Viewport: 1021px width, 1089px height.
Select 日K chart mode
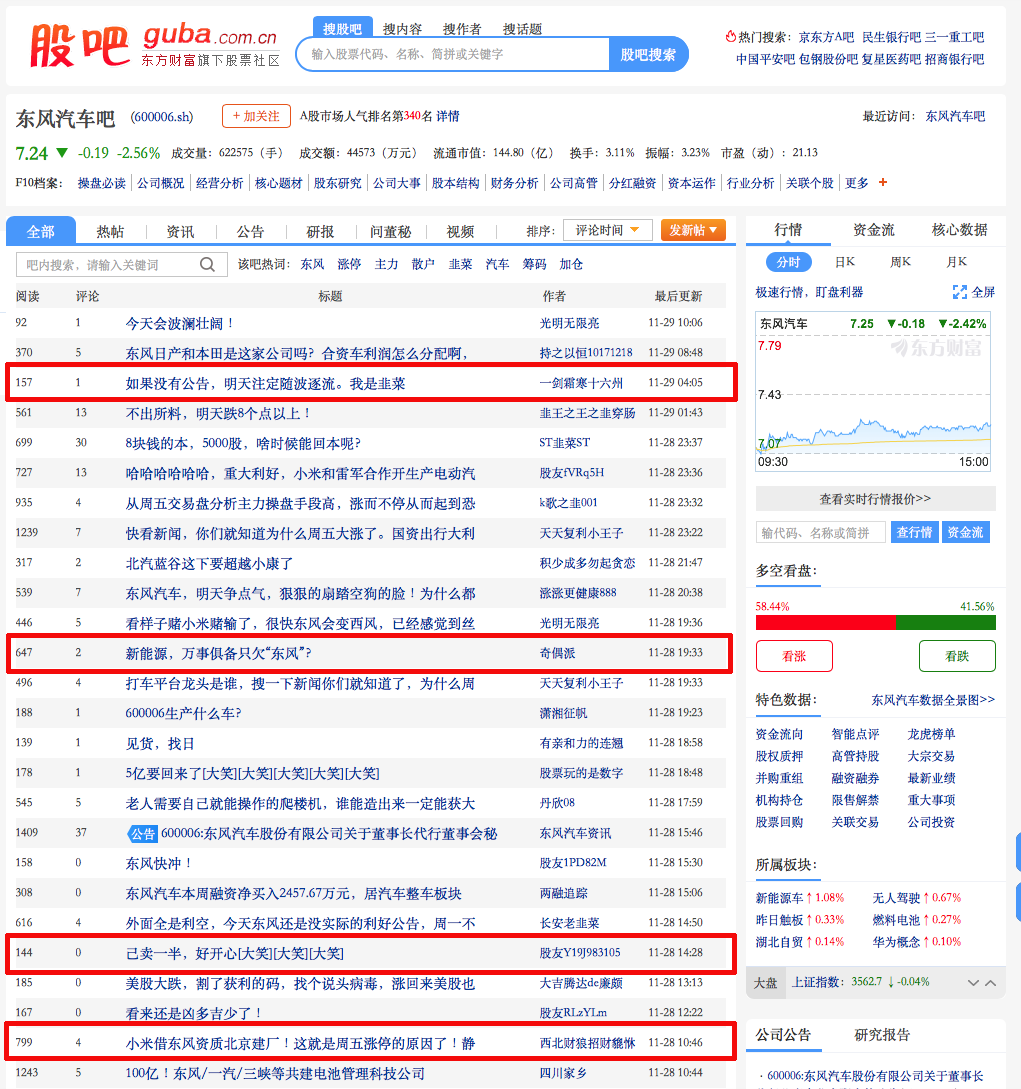point(845,262)
